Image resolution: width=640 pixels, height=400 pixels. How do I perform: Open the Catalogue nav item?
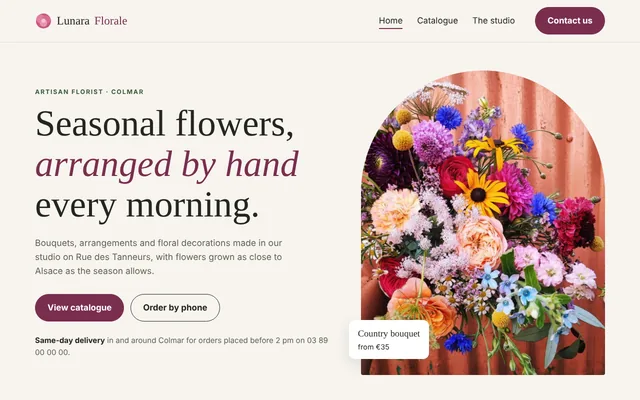(437, 20)
